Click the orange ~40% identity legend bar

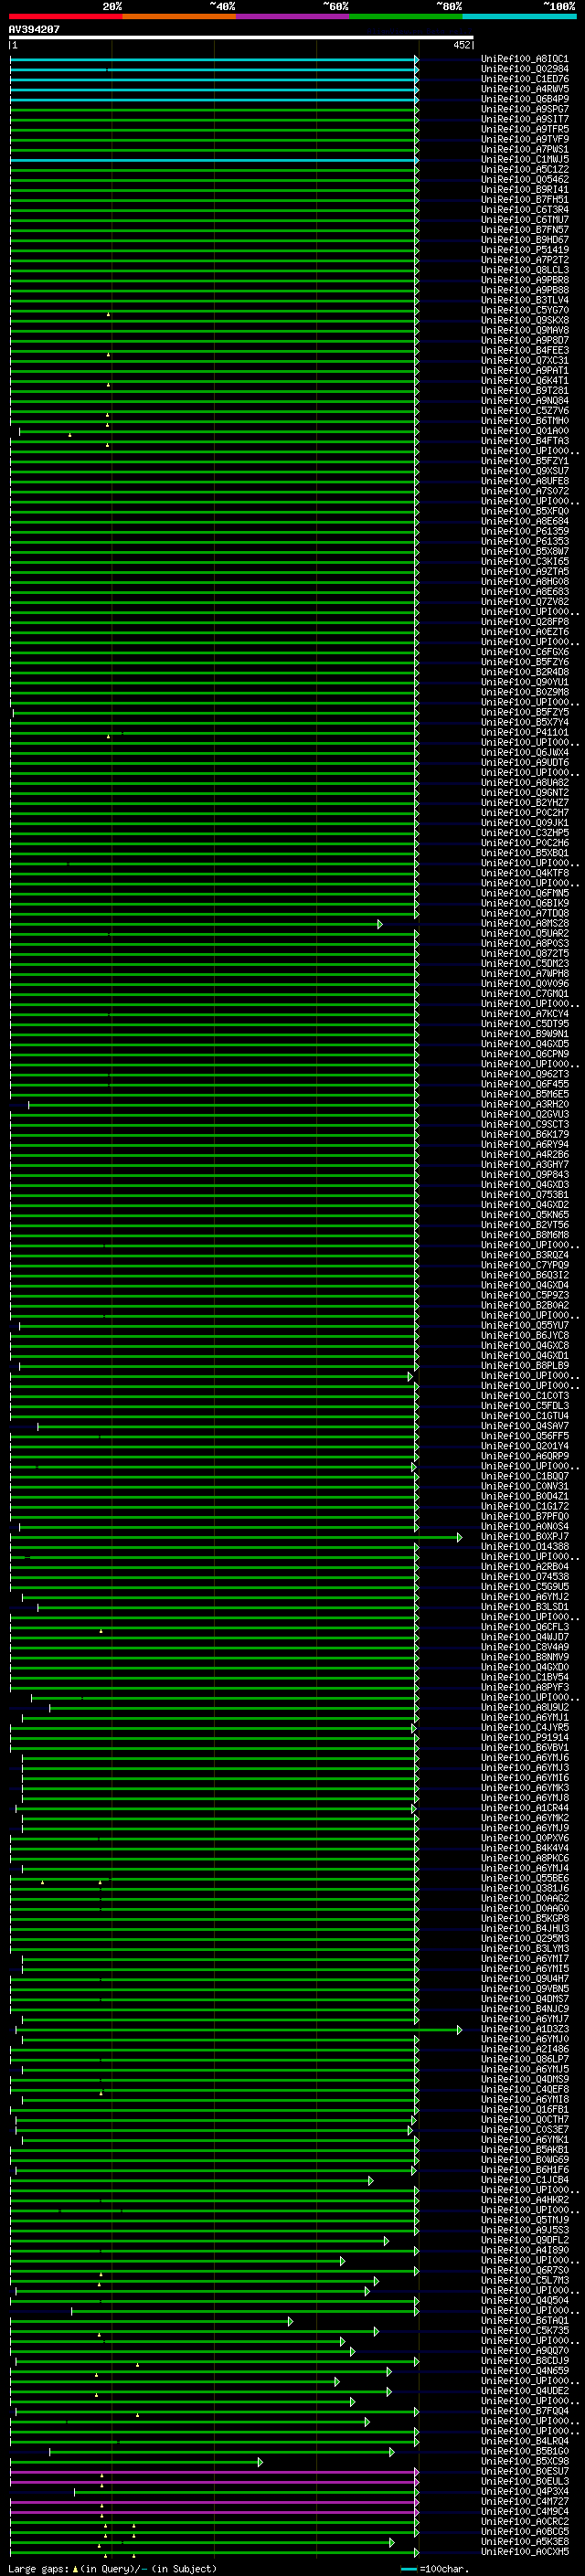(179, 16)
